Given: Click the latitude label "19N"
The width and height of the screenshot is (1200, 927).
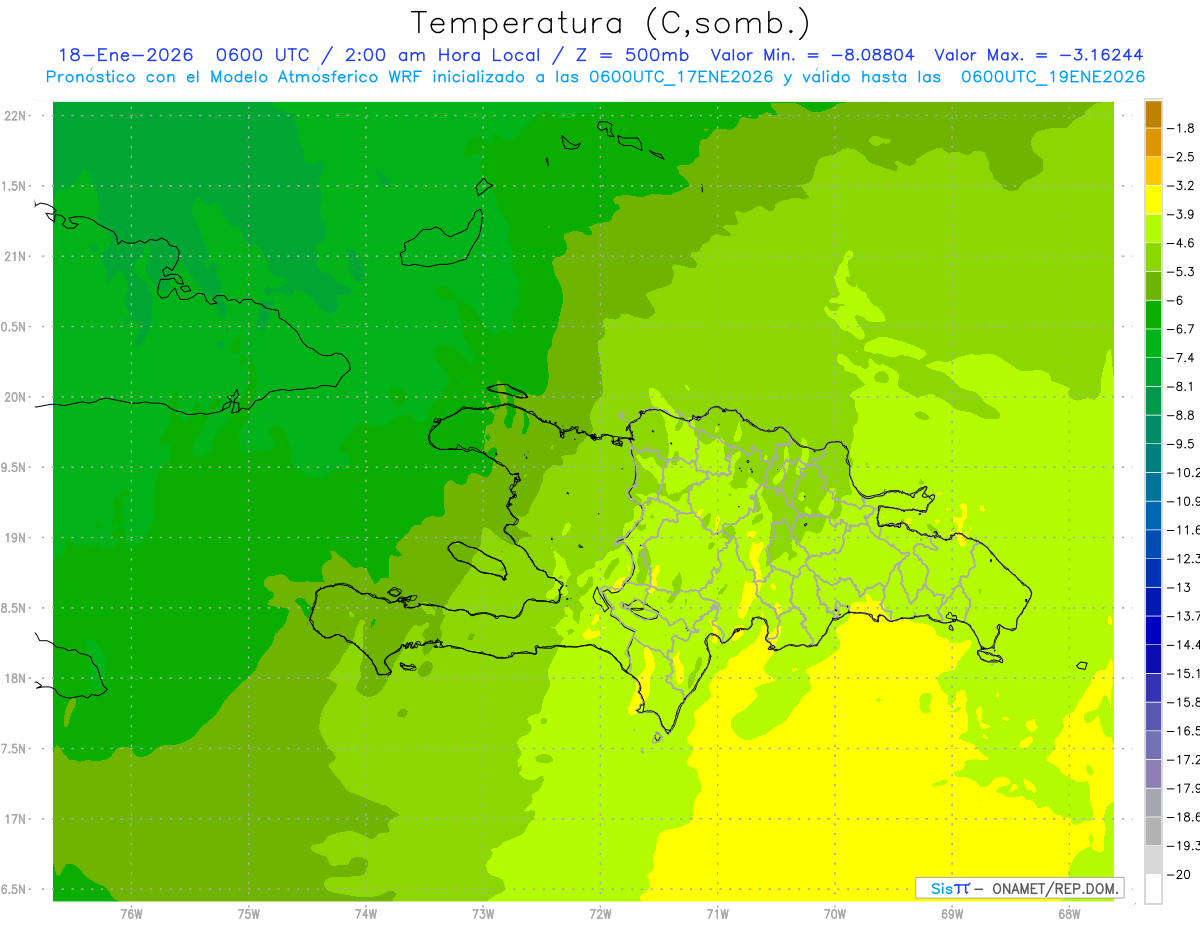Looking at the screenshot, I should point(16,538).
